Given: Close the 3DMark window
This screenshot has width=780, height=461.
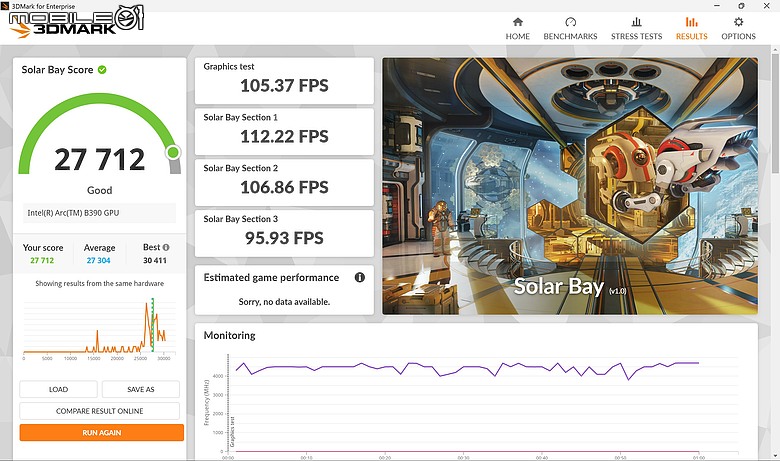Looking at the screenshot, I should coord(767,6).
